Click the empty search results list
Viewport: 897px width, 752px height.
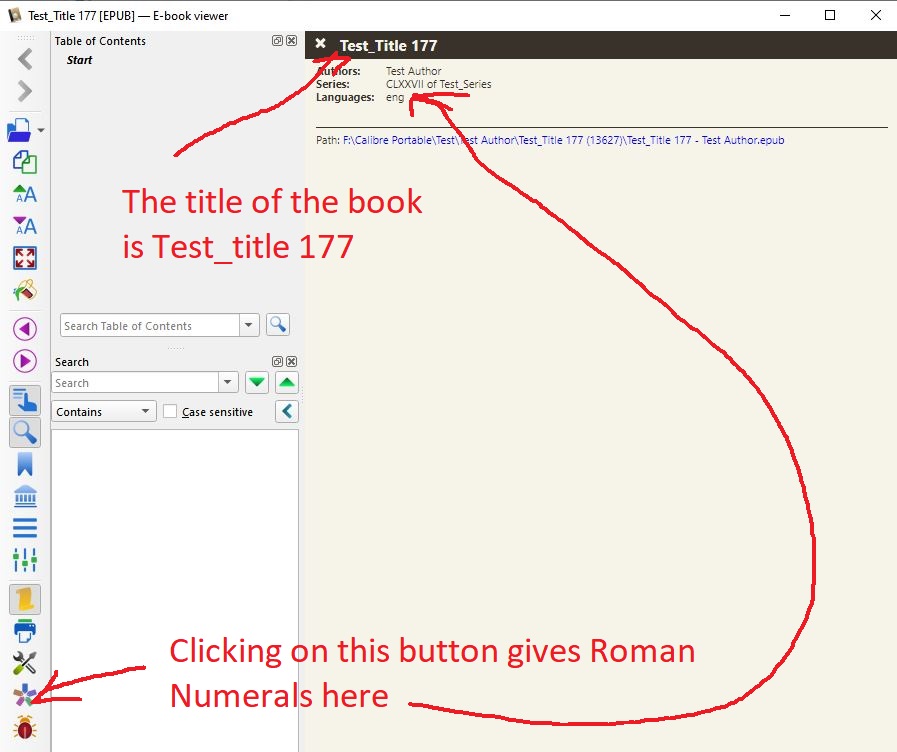(x=175, y=589)
